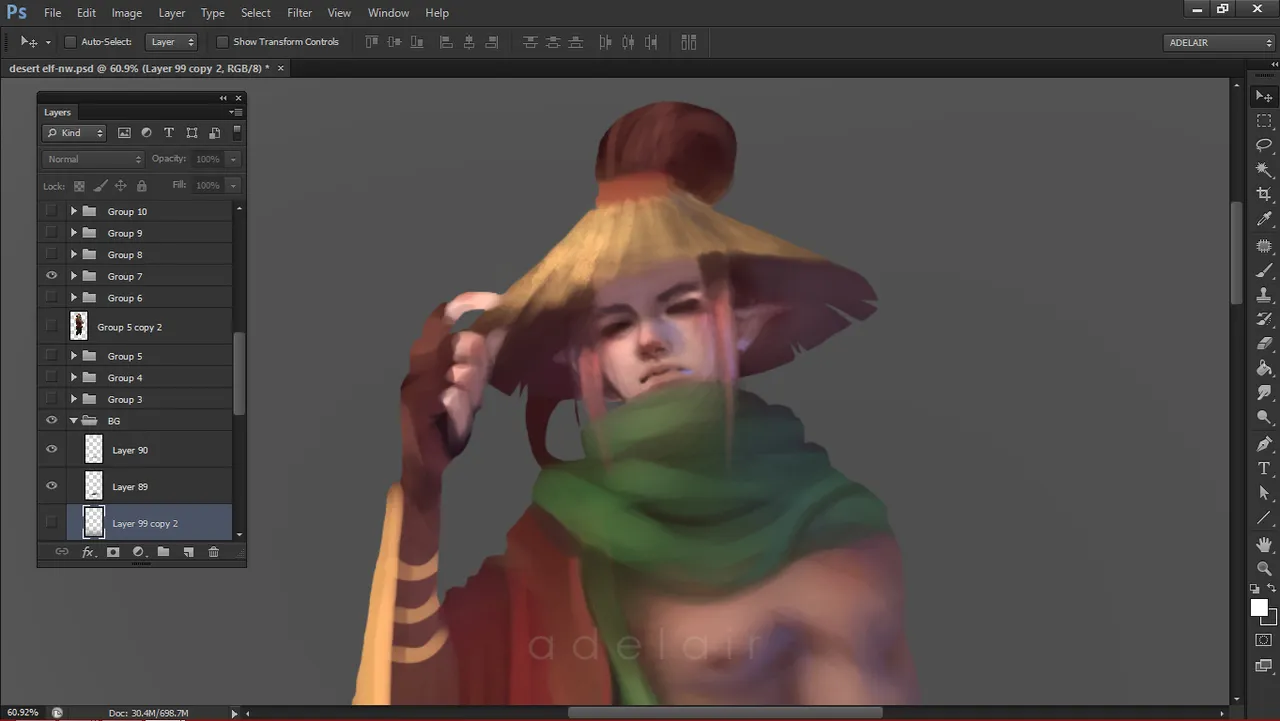Select the Horizontal Type tool
This screenshot has height=721, width=1280.
[1264, 468]
